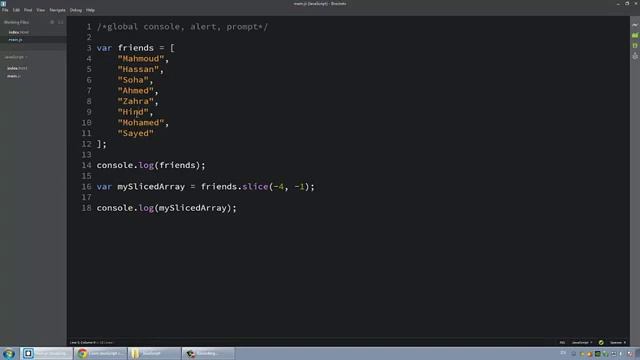Open the Spaces indentation dropdown
640x360 pixels.
click(618, 342)
